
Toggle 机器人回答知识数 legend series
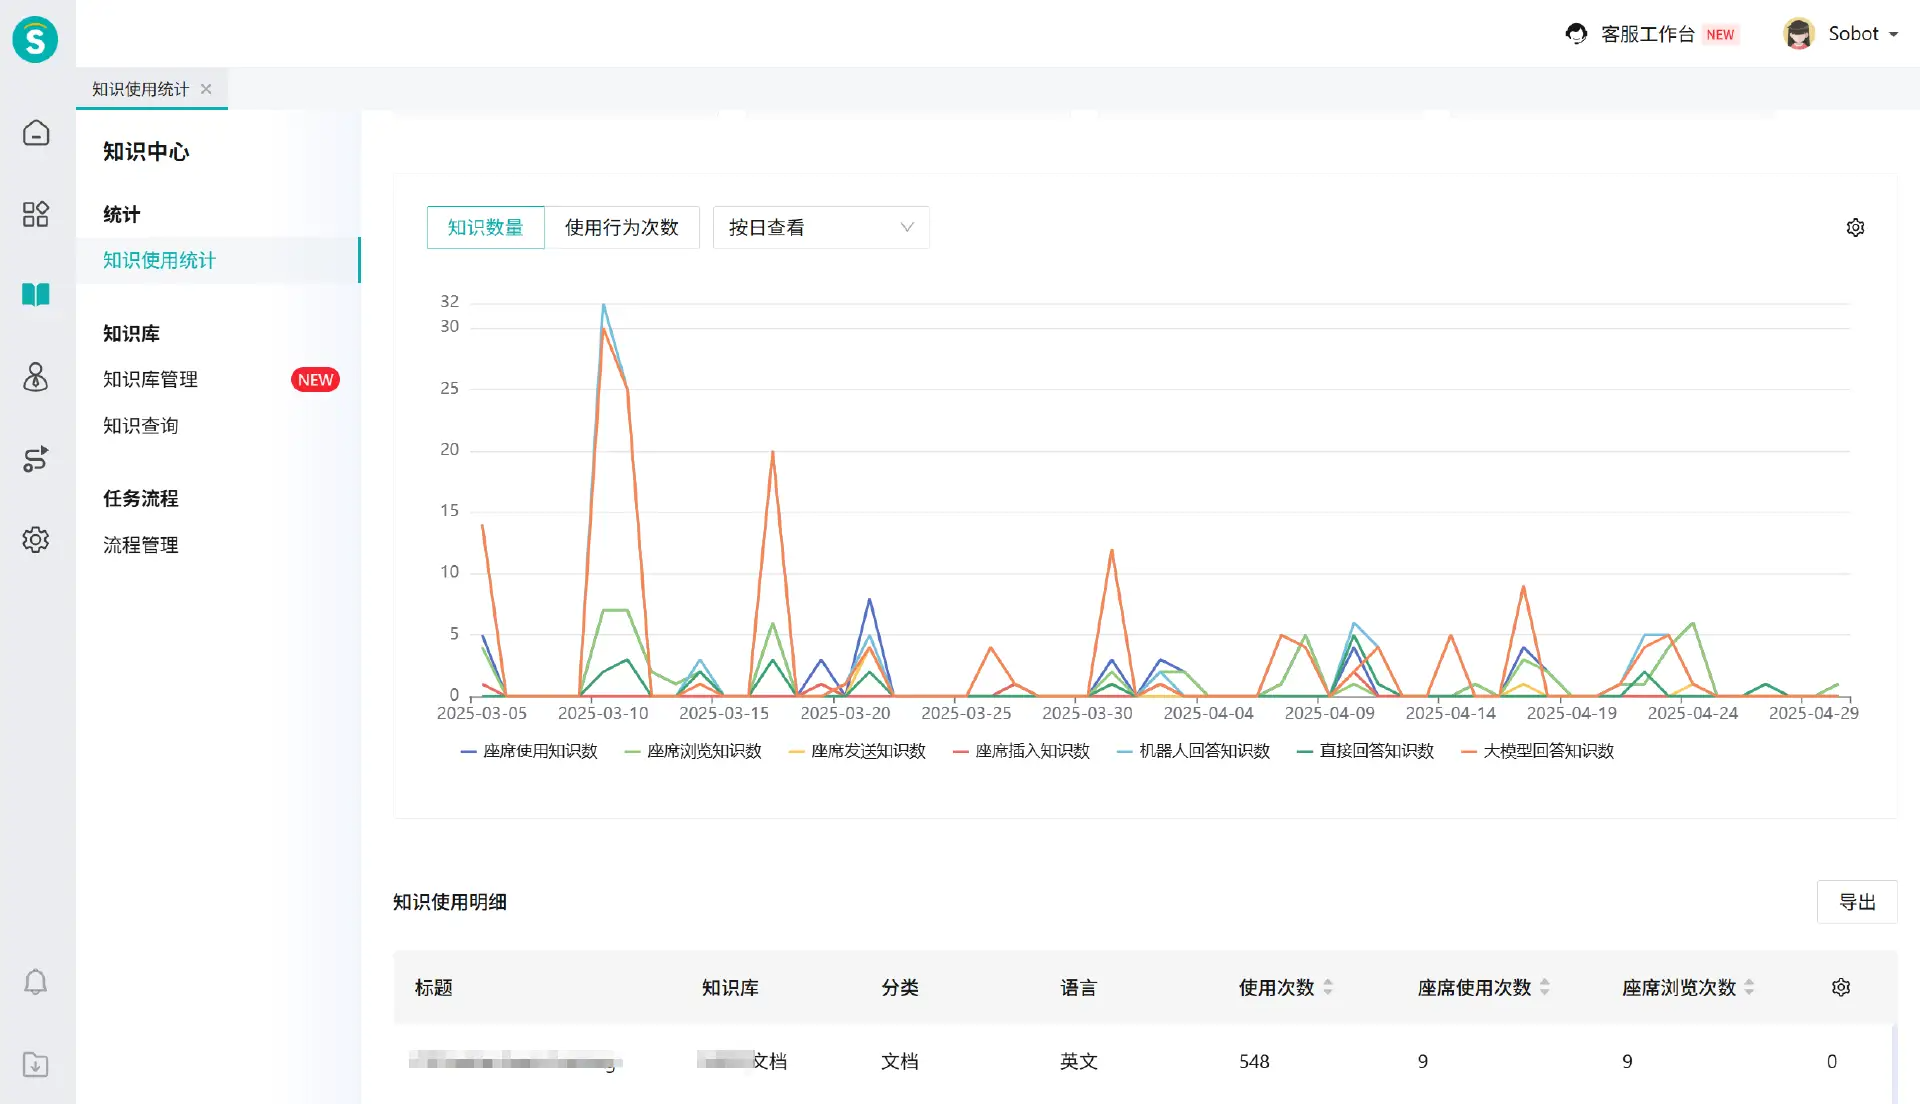1193,751
